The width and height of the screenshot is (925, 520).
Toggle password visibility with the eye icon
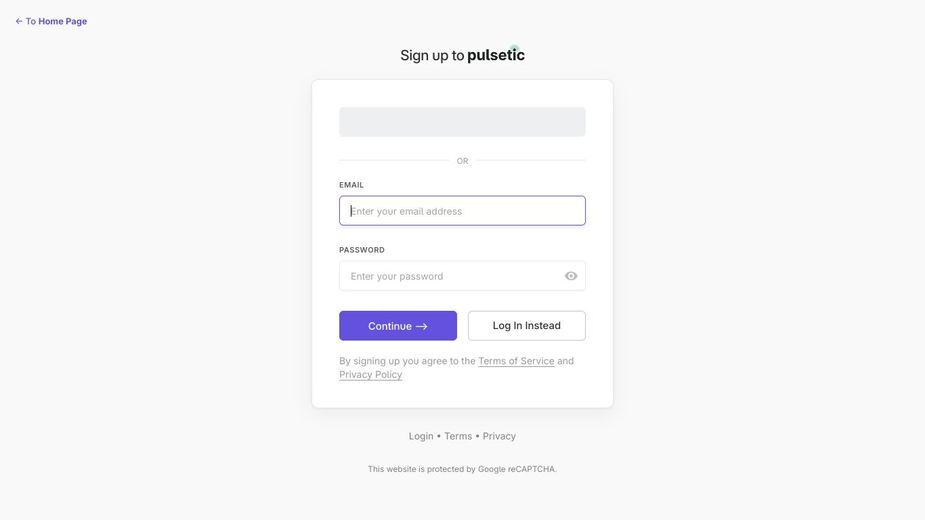click(570, 276)
